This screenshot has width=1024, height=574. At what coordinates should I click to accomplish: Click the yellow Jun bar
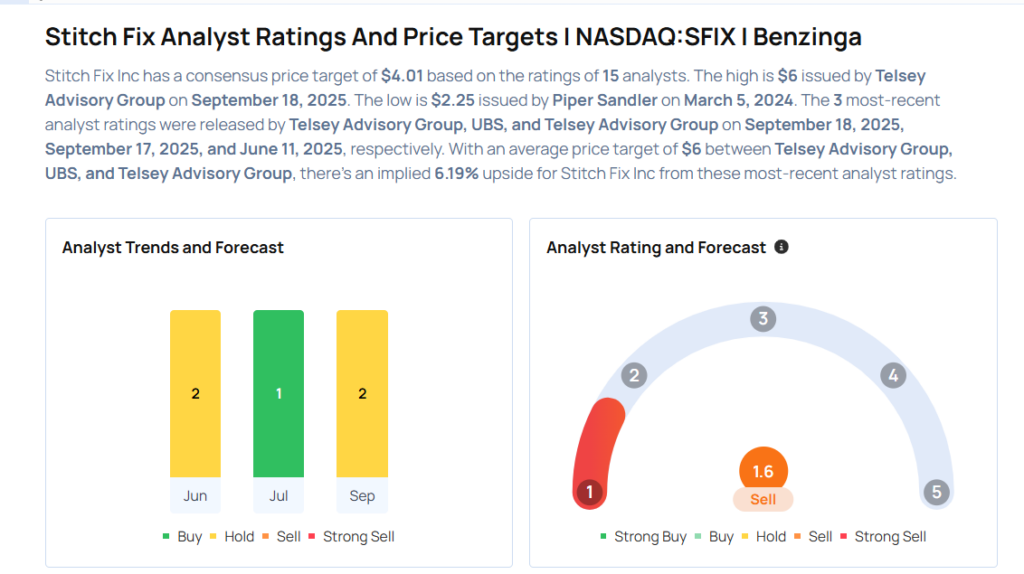tap(195, 393)
